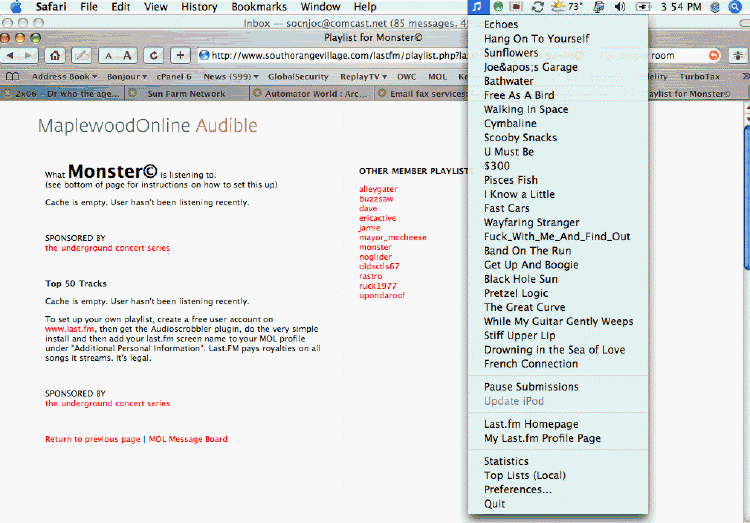Open the Bookmarks menu

(259, 7)
